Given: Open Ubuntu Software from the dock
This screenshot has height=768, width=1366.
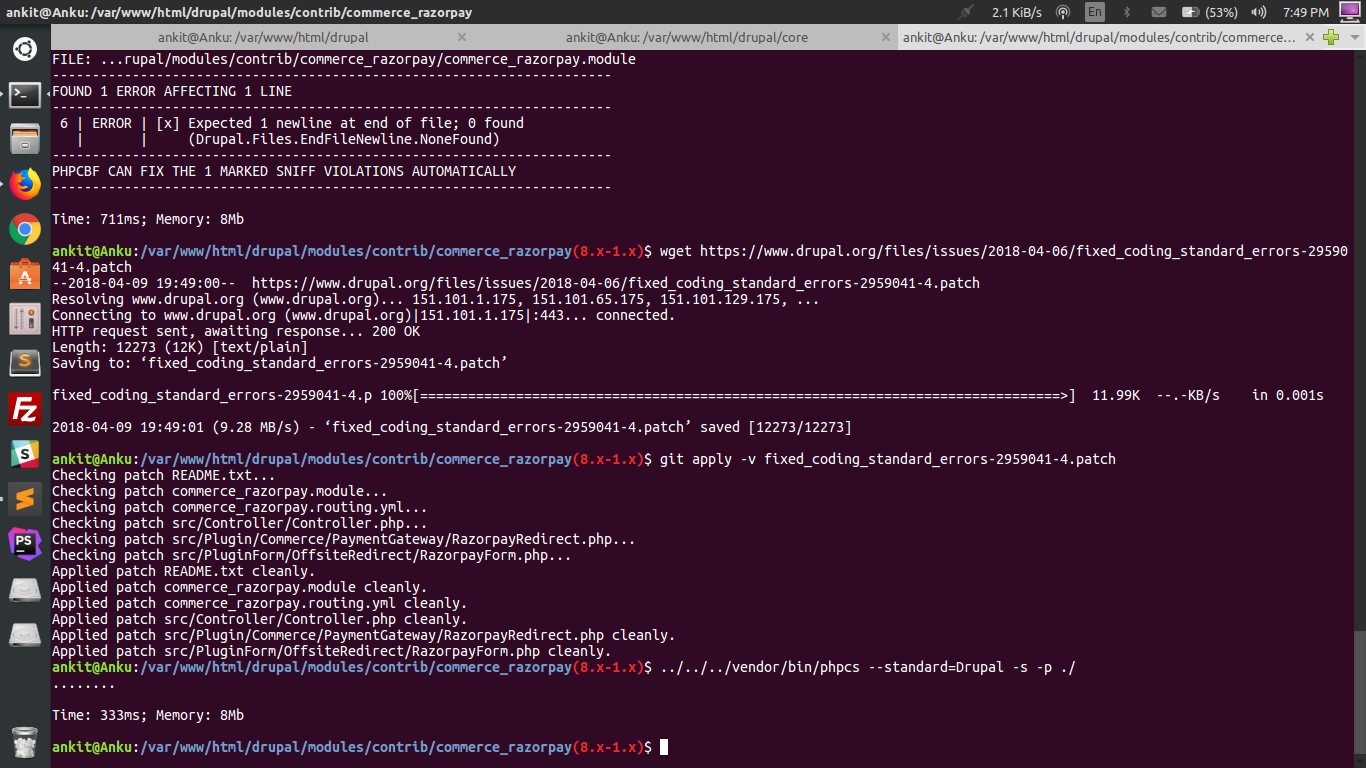Looking at the screenshot, I should (25, 274).
